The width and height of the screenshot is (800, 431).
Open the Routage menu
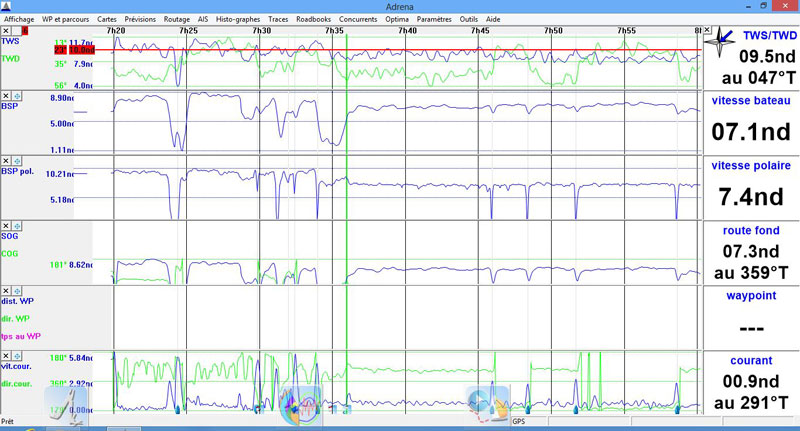[177, 19]
